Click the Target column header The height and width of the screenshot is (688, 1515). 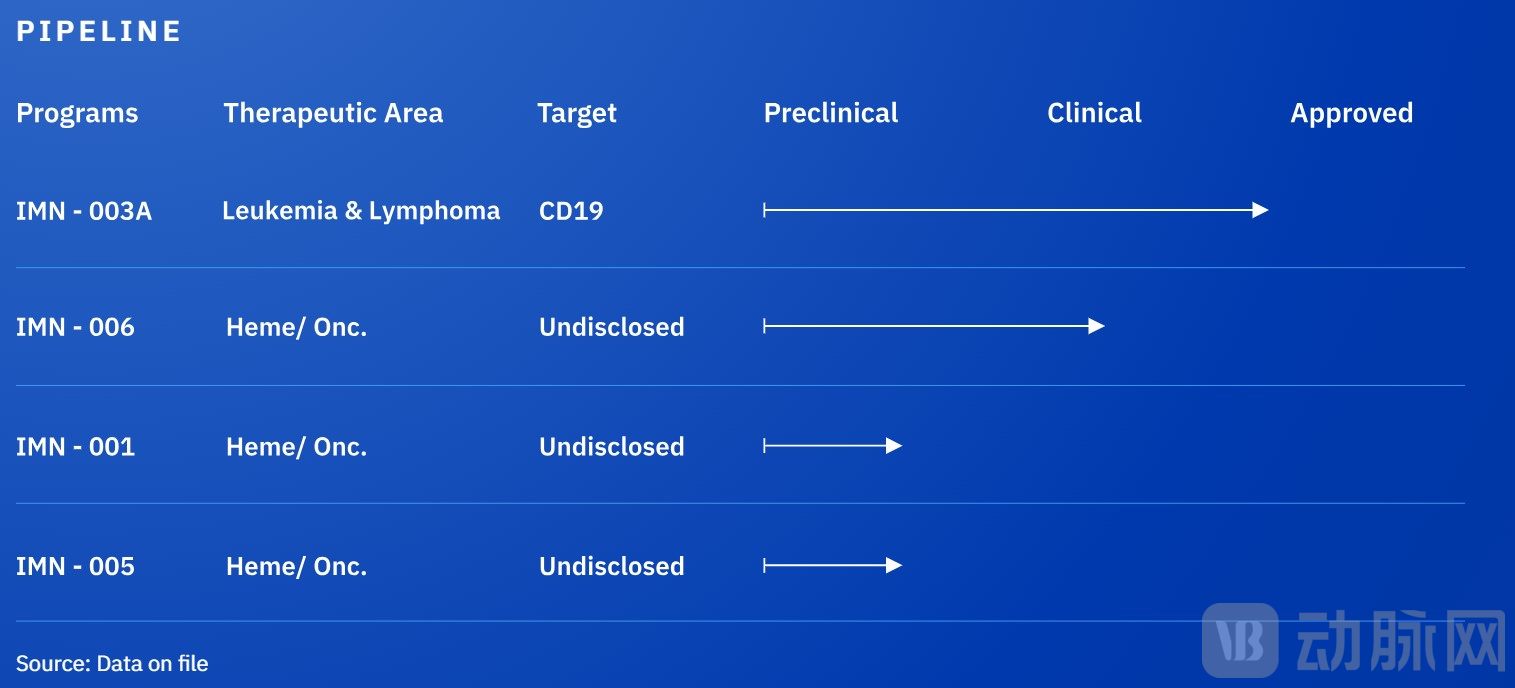tap(577, 113)
